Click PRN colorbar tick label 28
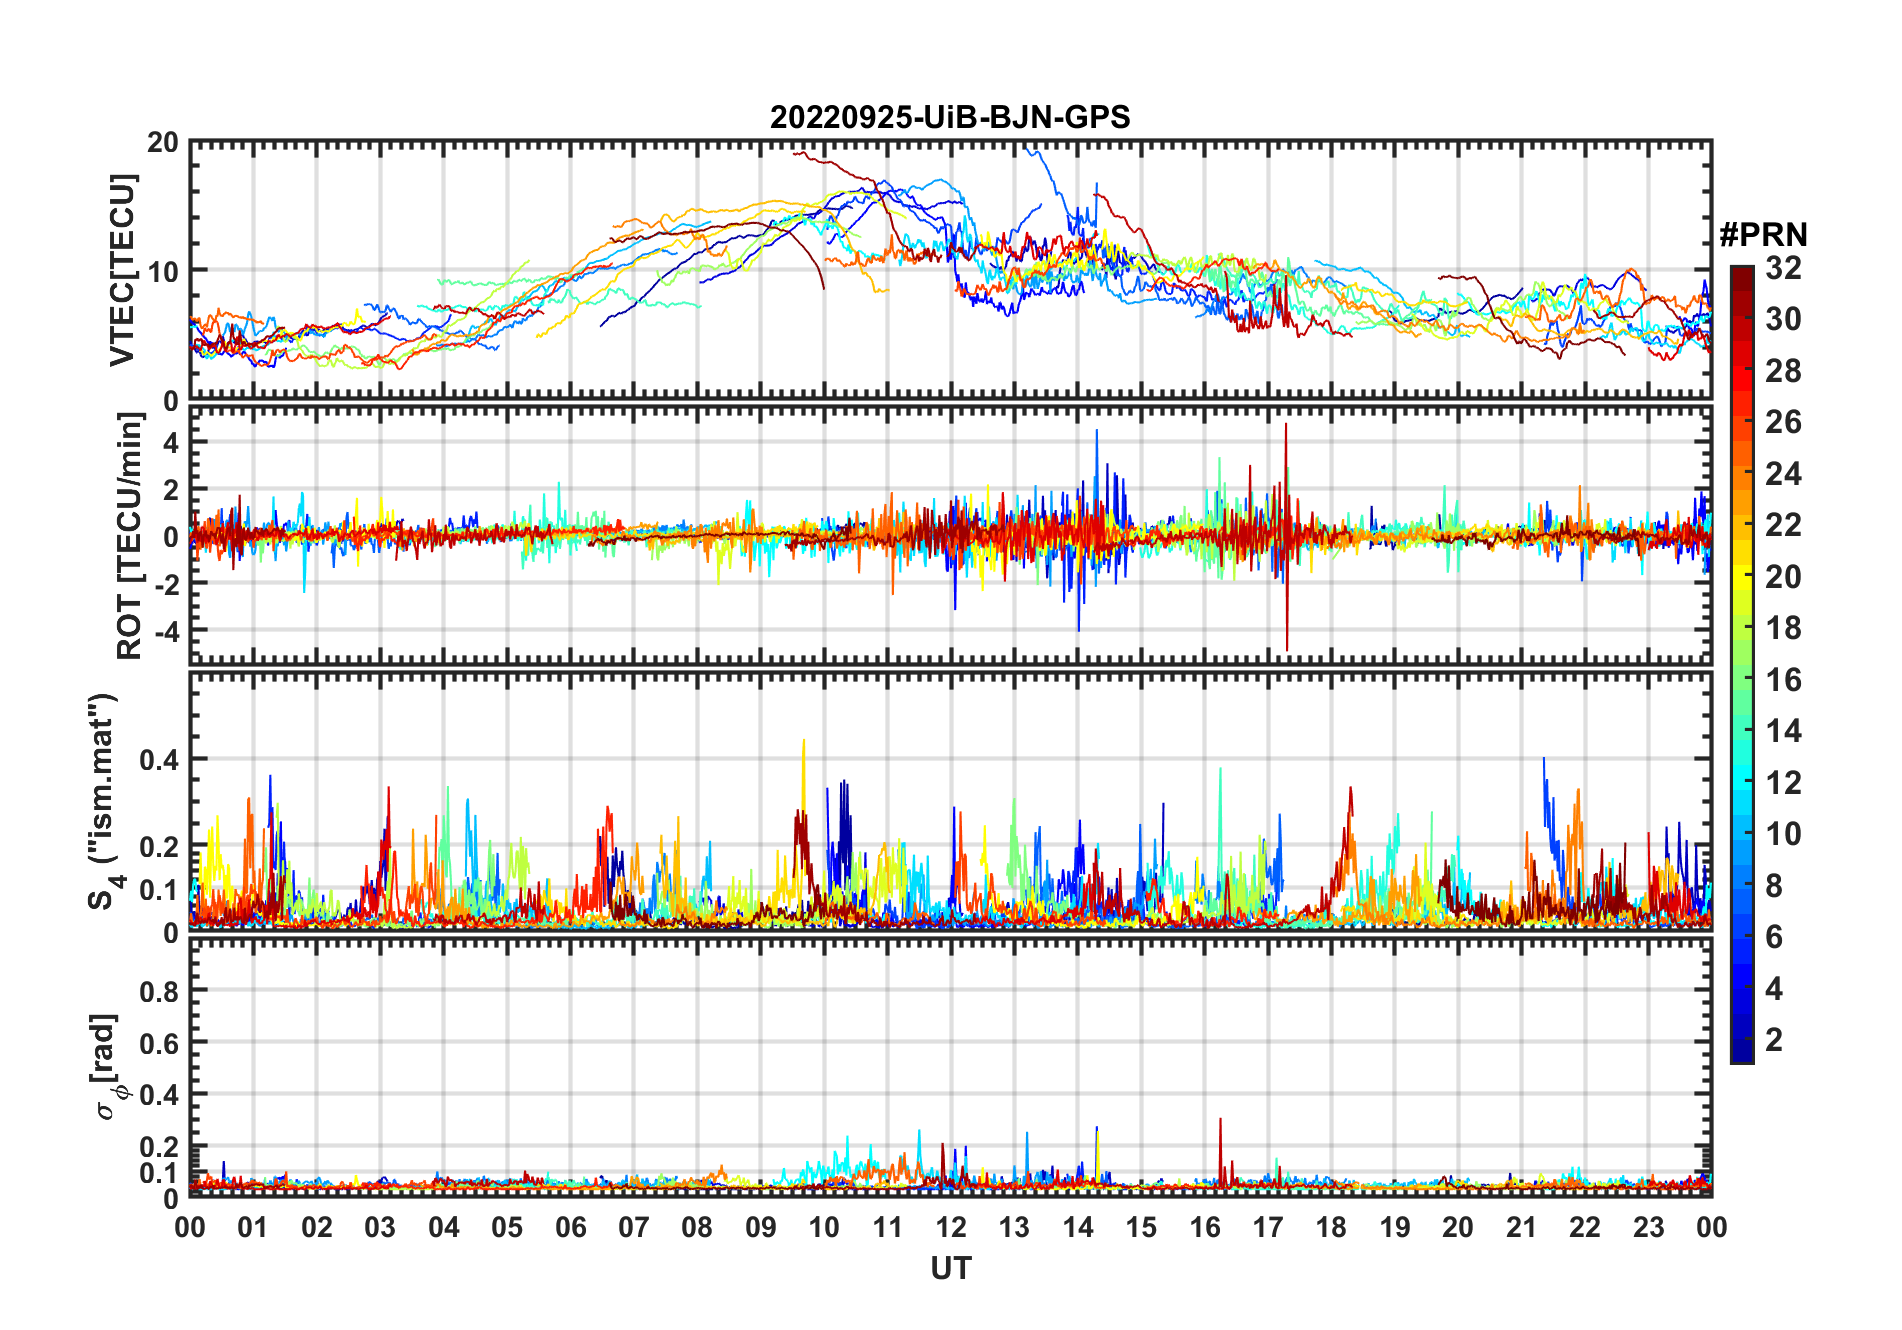 coord(1783,371)
